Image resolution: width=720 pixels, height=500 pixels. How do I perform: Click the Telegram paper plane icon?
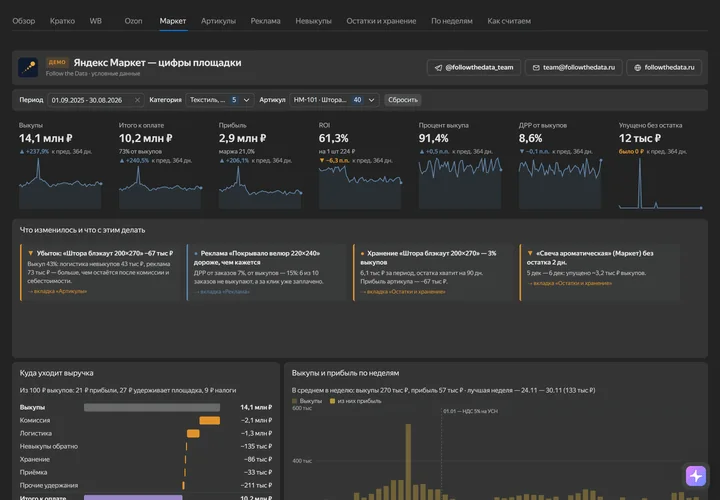[438, 67]
